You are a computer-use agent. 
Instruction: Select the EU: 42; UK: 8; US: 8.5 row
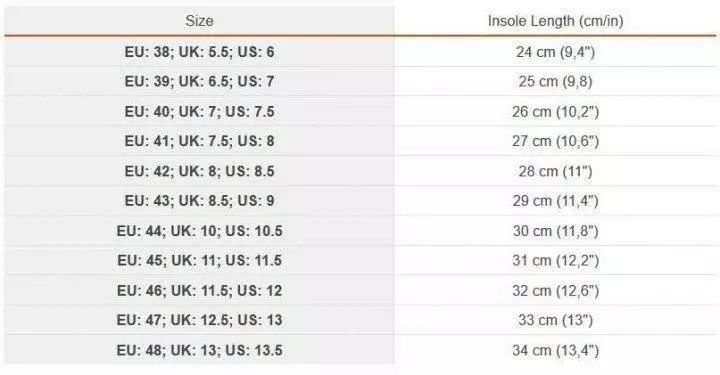click(360, 171)
